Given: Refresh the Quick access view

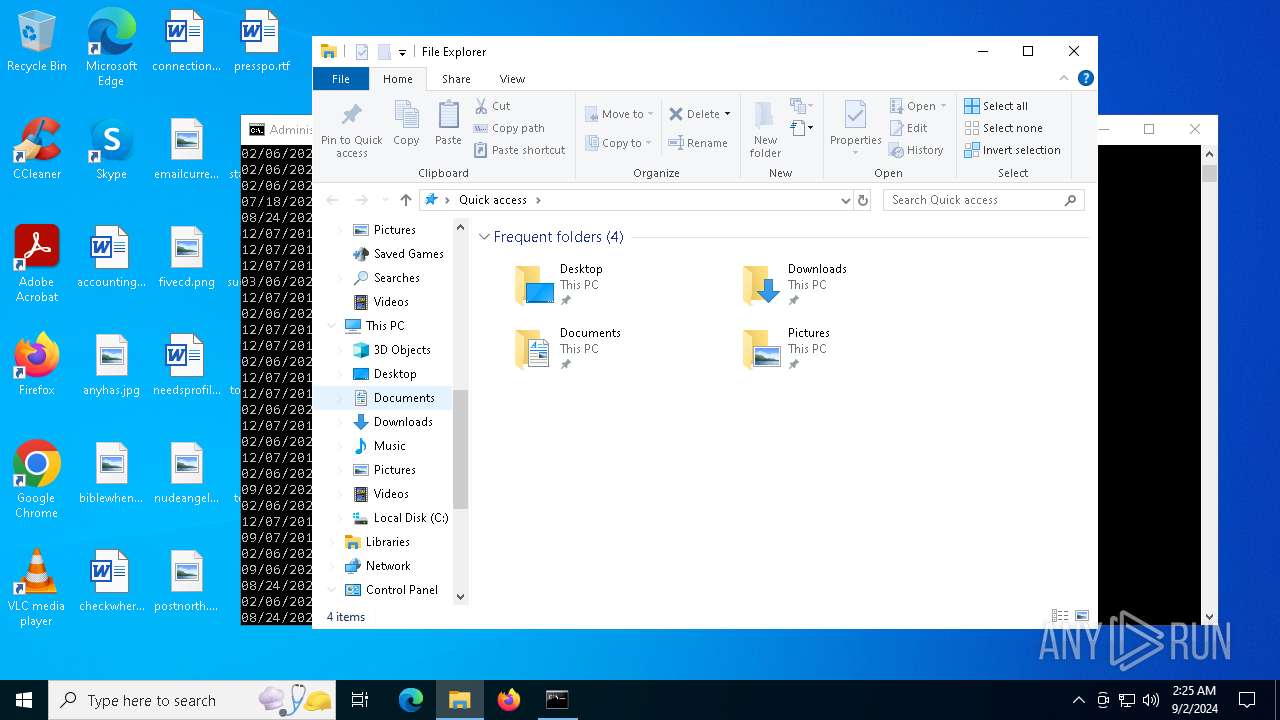Looking at the screenshot, I should pyautogui.click(x=863, y=200).
